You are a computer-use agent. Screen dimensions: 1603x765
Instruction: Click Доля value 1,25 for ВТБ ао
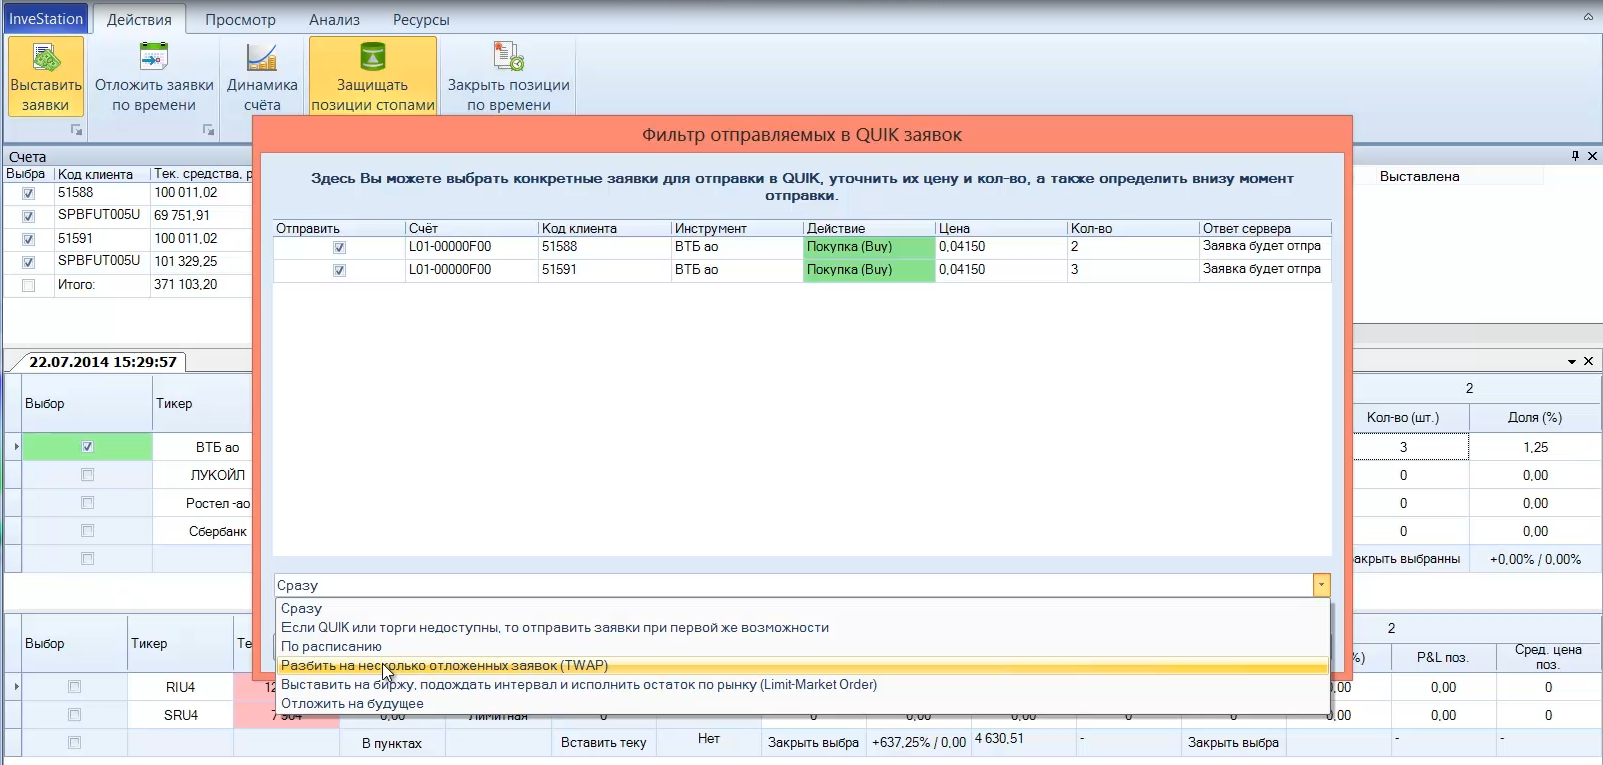pyautogui.click(x=1535, y=447)
